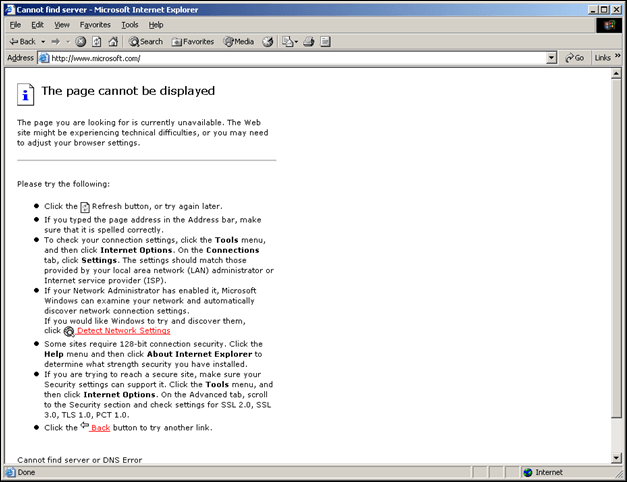Click the Back toolbar button
The height and width of the screenshot is (482, 627).
coord(22,42)
